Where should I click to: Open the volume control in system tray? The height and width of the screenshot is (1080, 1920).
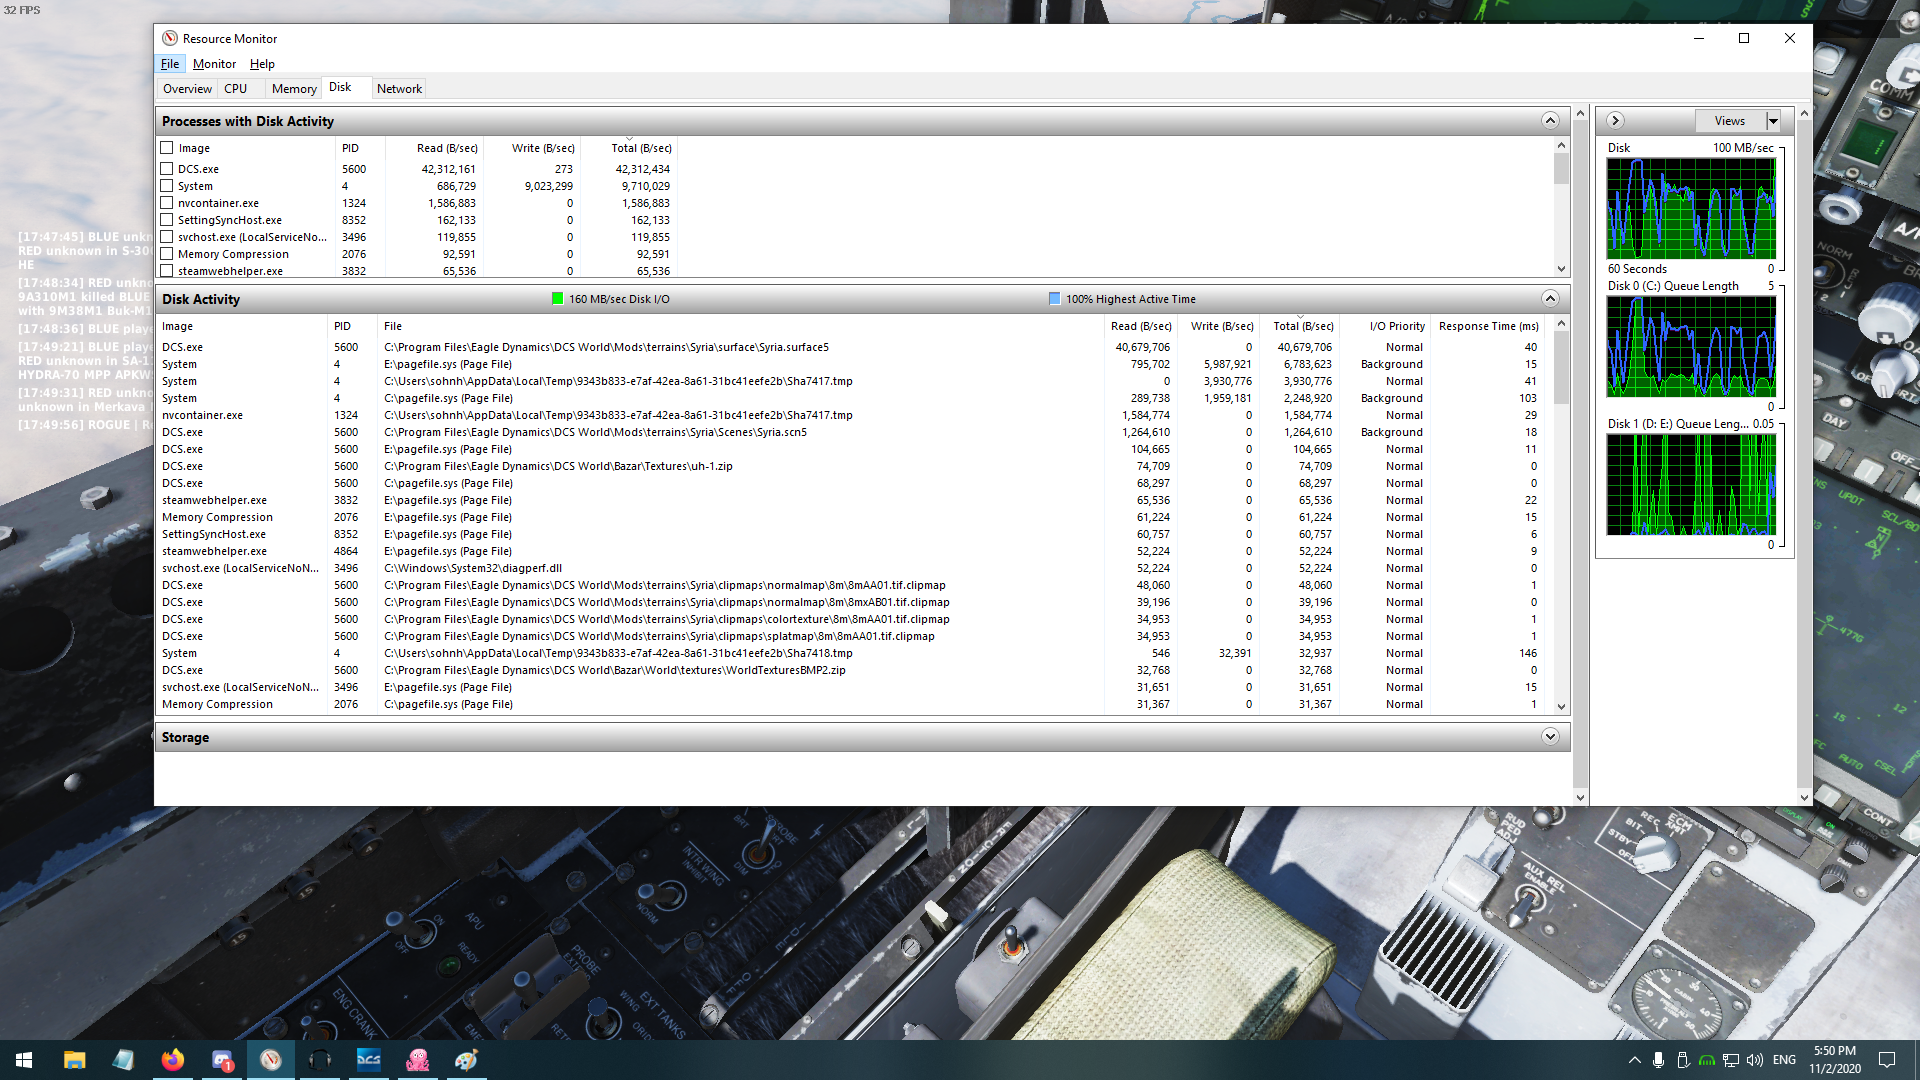tap(1755, 1060)
